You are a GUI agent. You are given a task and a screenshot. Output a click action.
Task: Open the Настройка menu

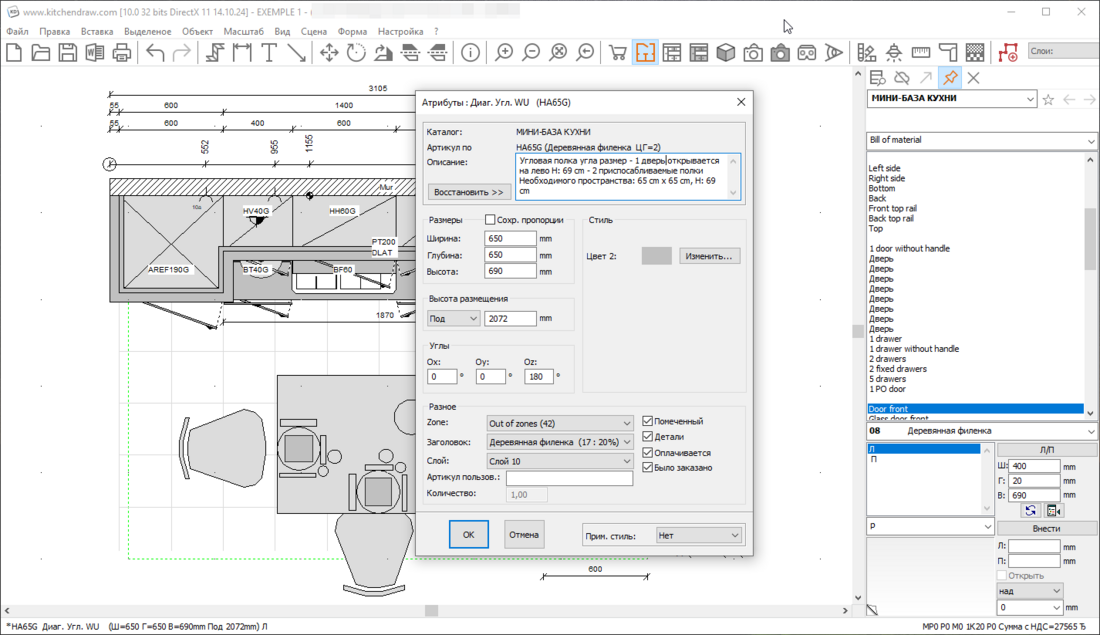pos(401,32)
